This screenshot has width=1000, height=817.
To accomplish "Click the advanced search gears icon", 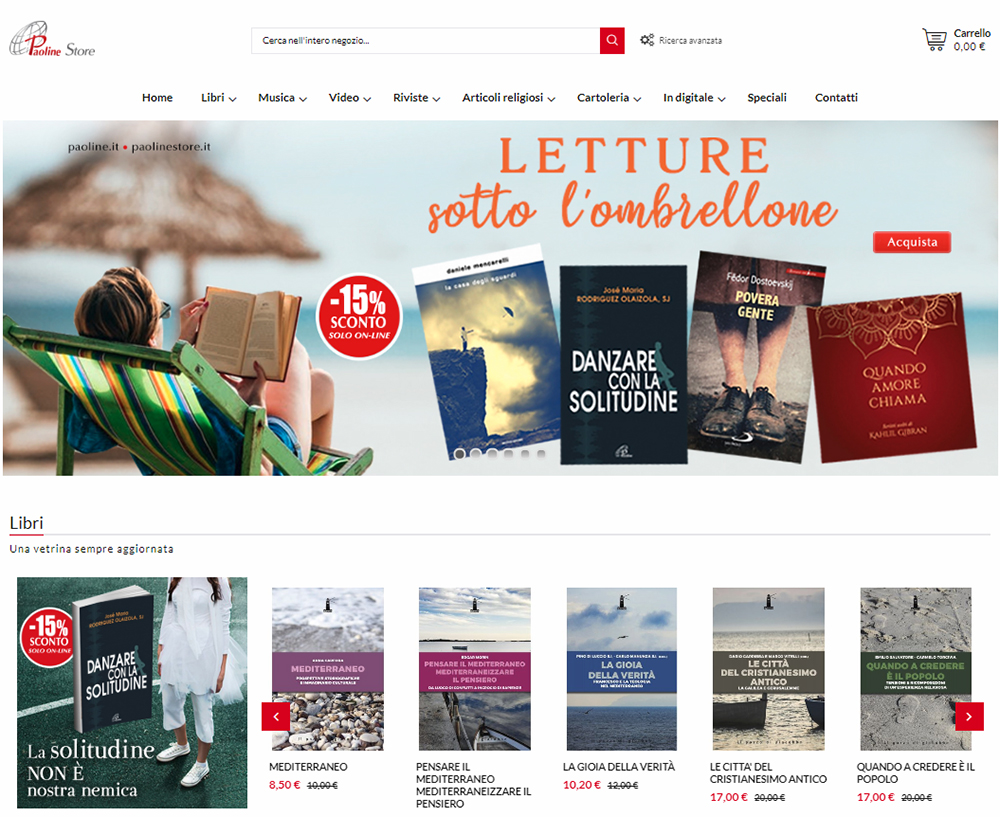I will [x=647, y=40].
